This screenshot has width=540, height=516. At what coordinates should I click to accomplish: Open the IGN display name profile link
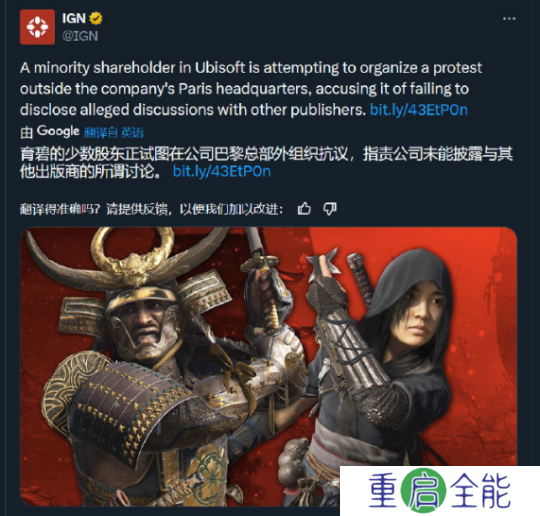coord(74,18)
